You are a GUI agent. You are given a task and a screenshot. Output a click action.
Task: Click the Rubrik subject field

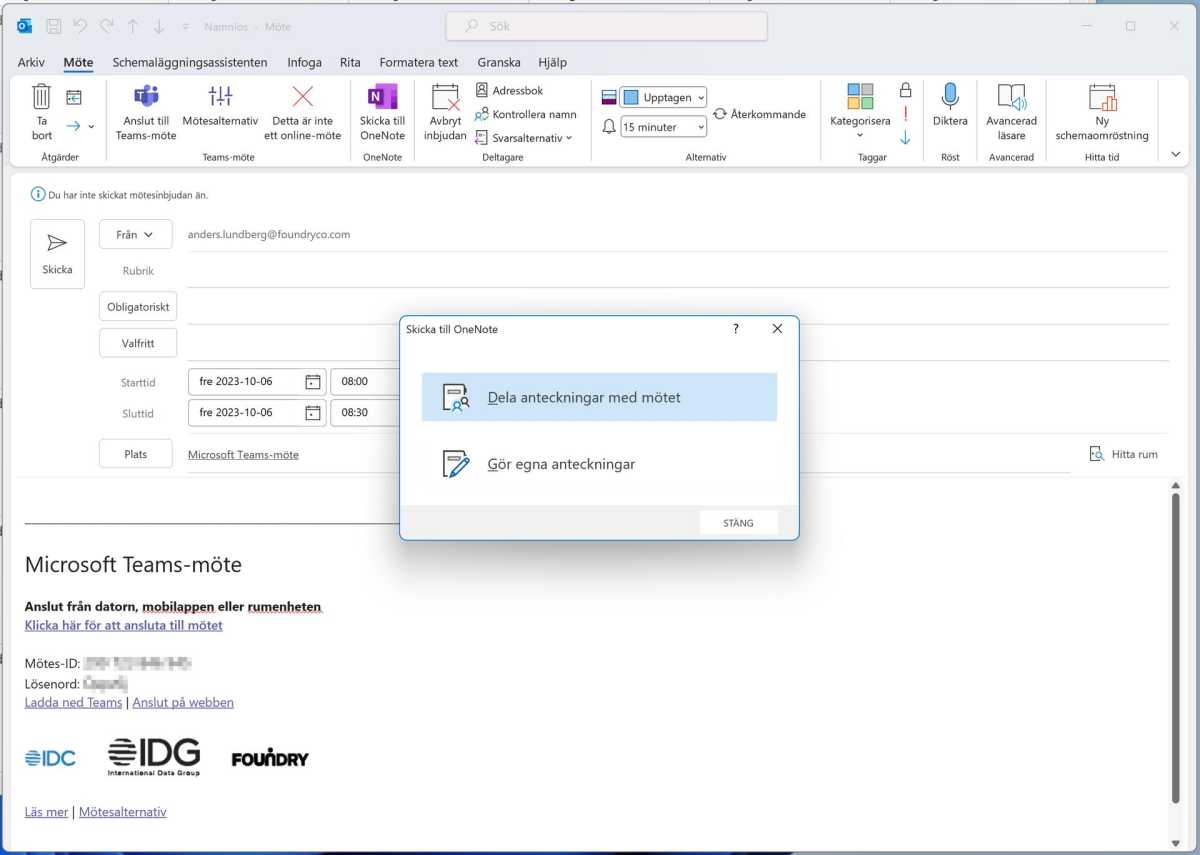click(x=678, y=270)
